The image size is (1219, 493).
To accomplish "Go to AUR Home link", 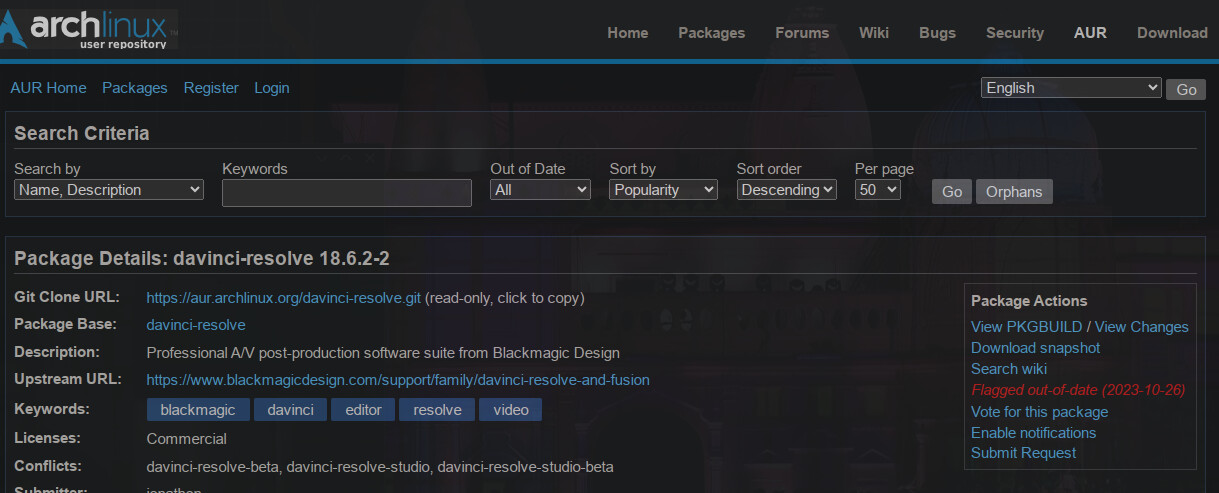I will (48, 88).
